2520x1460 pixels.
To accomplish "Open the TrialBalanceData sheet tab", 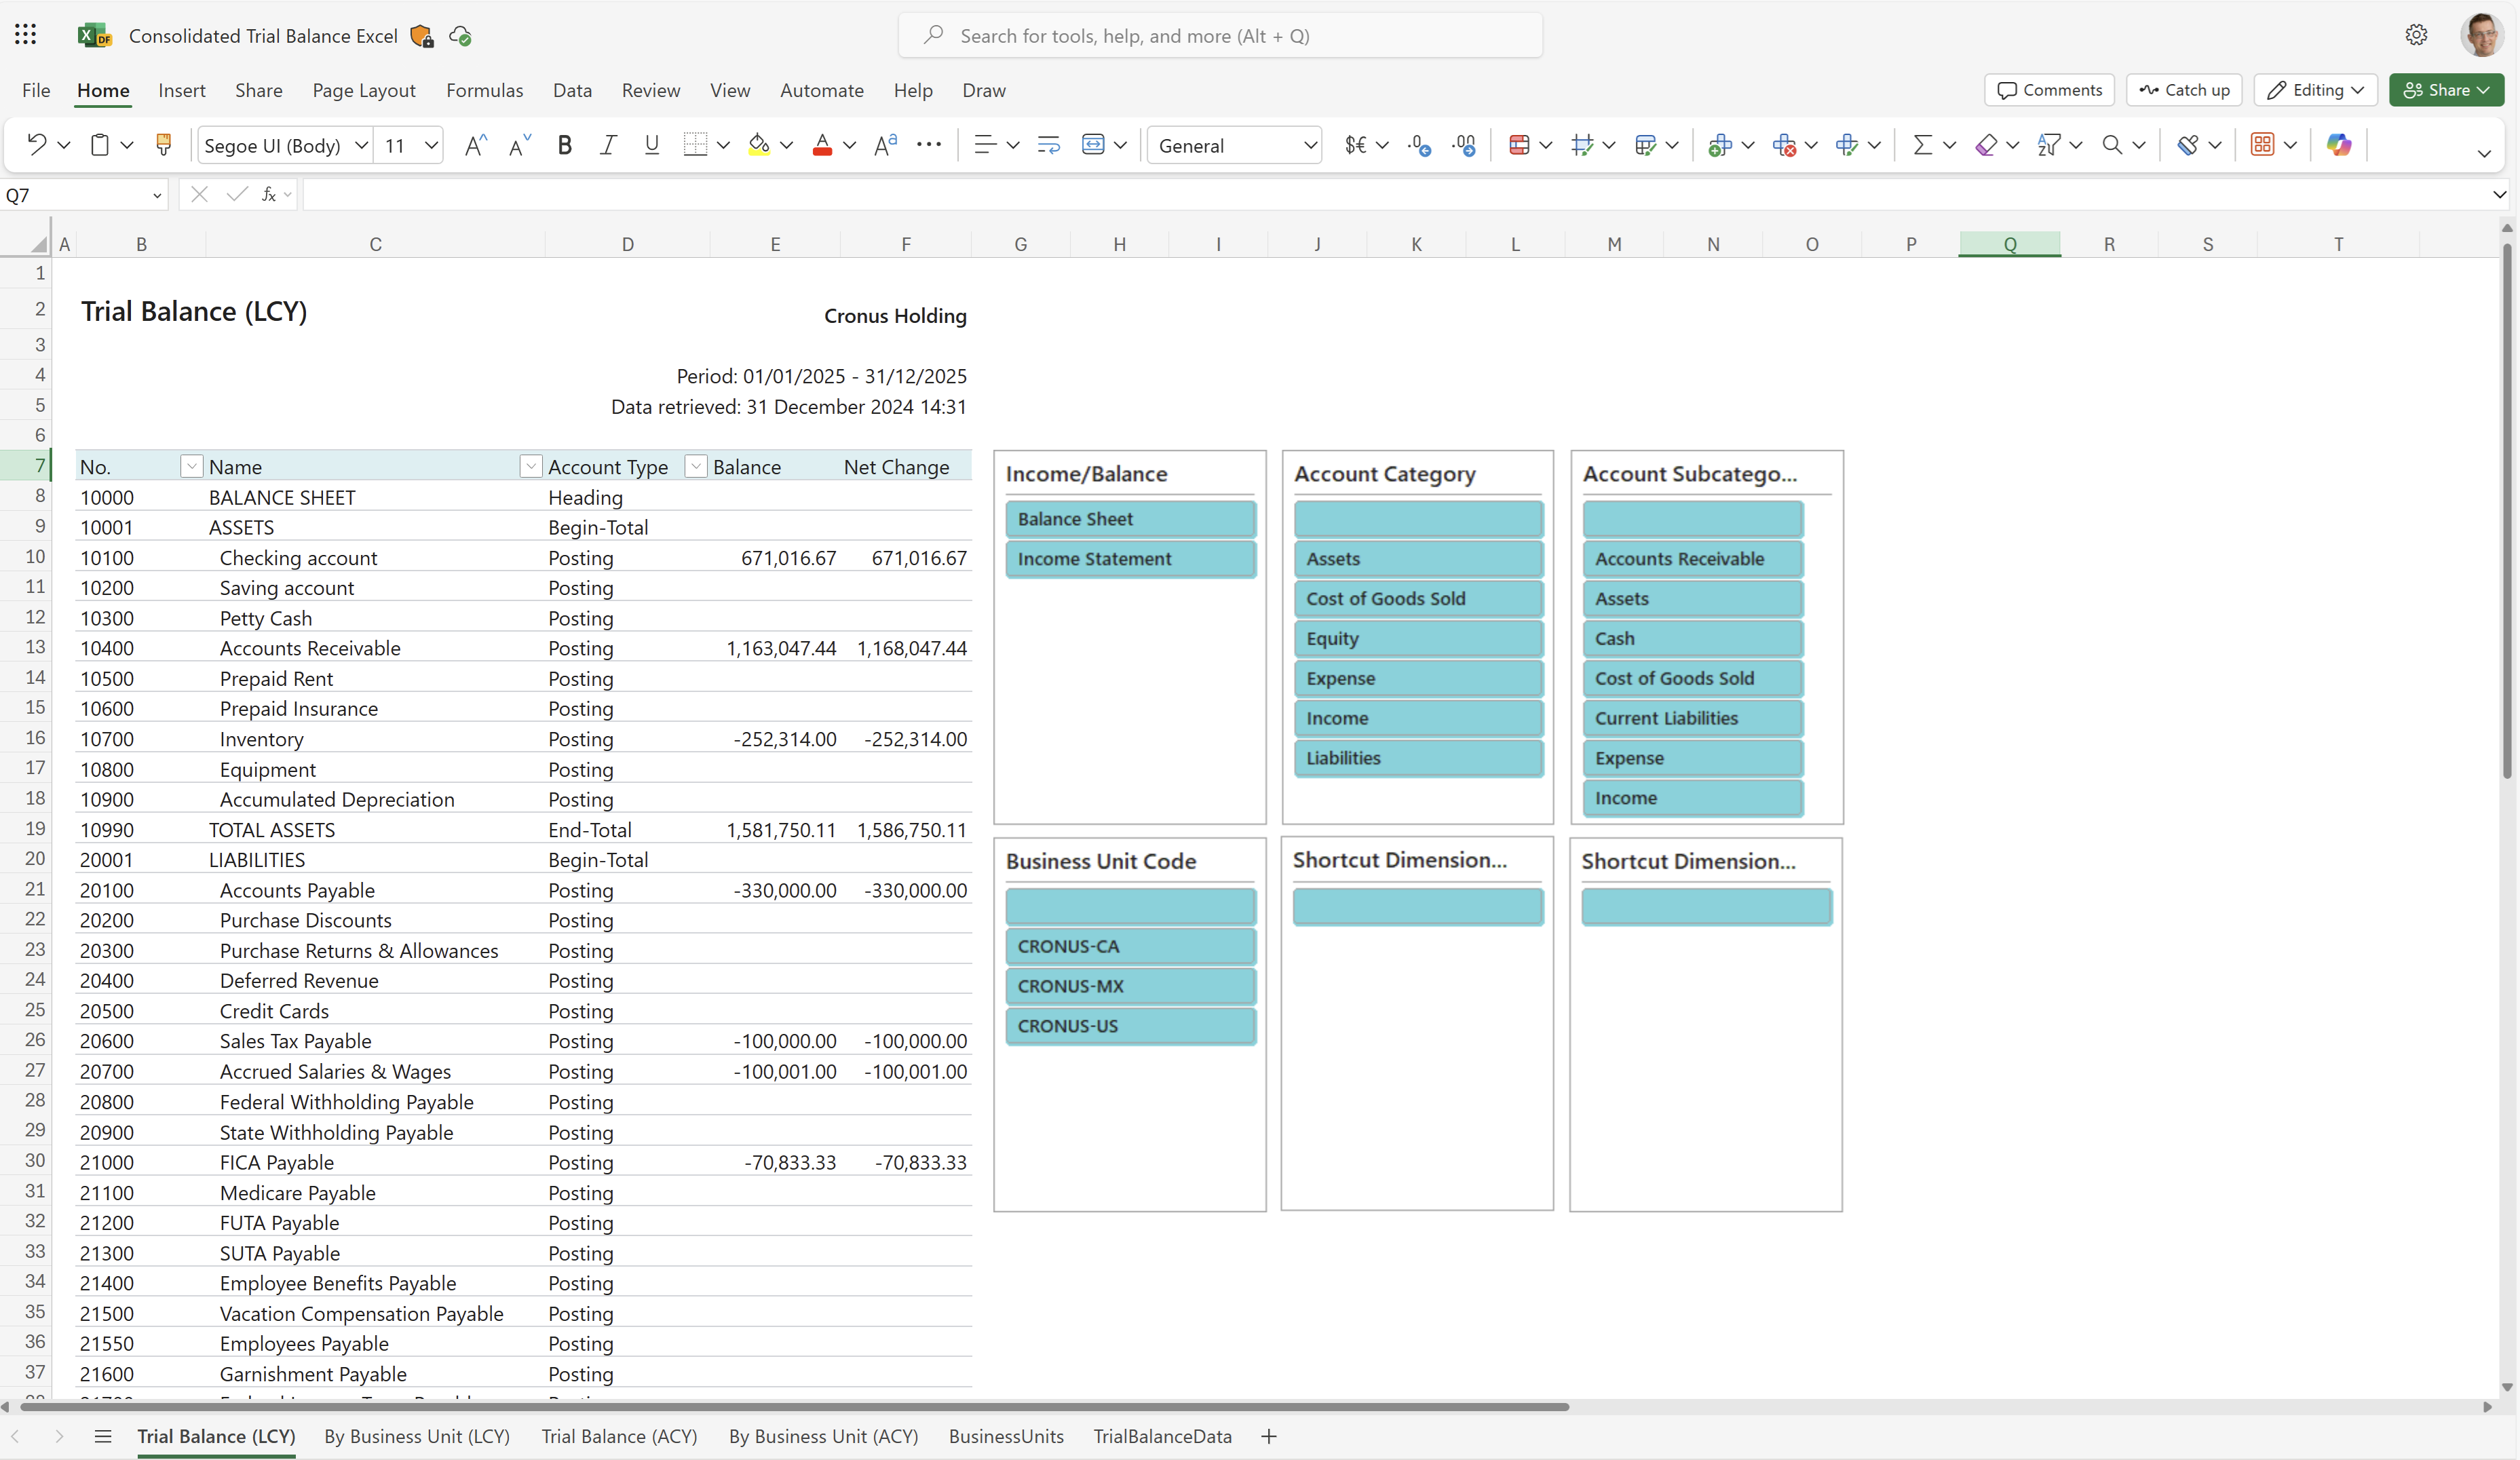I will coord(1163,1436).
